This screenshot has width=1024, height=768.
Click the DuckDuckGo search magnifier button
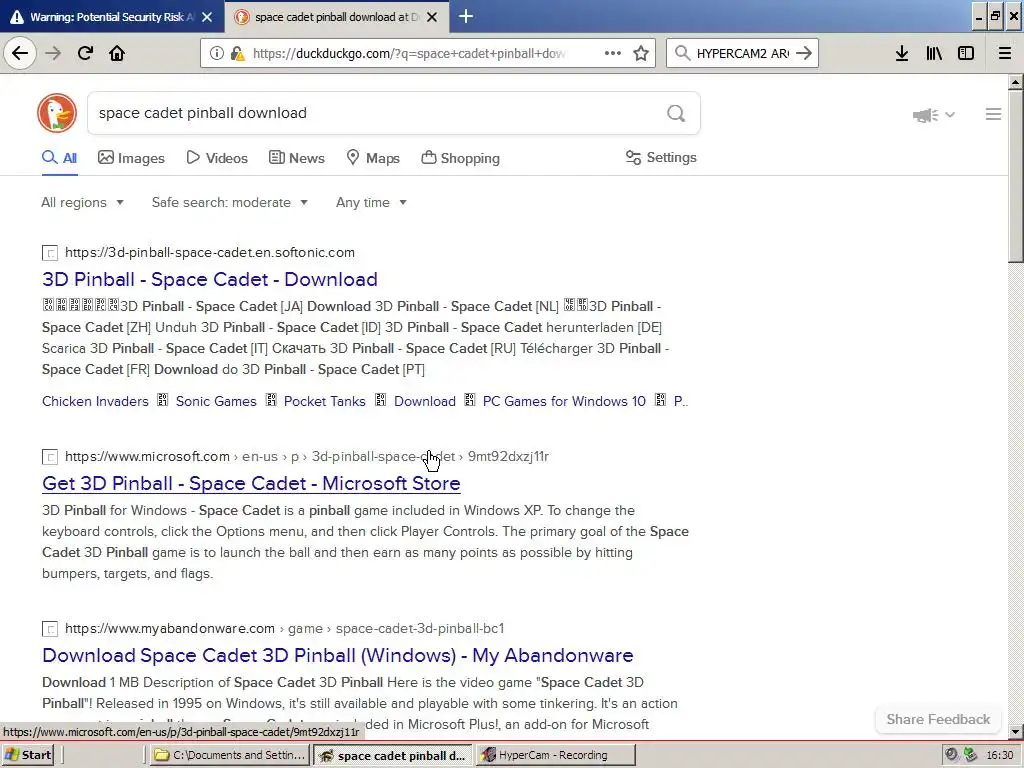[676, 114]
